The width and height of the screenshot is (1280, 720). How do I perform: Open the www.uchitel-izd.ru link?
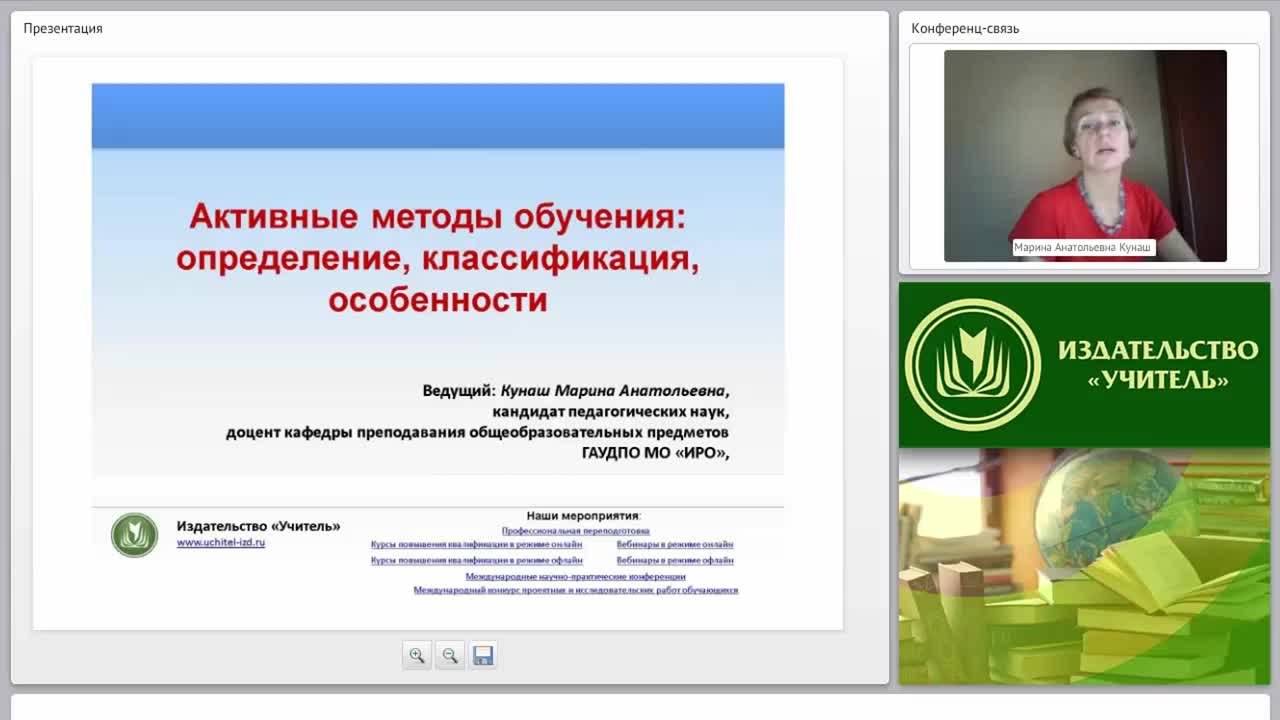point(221,543)
